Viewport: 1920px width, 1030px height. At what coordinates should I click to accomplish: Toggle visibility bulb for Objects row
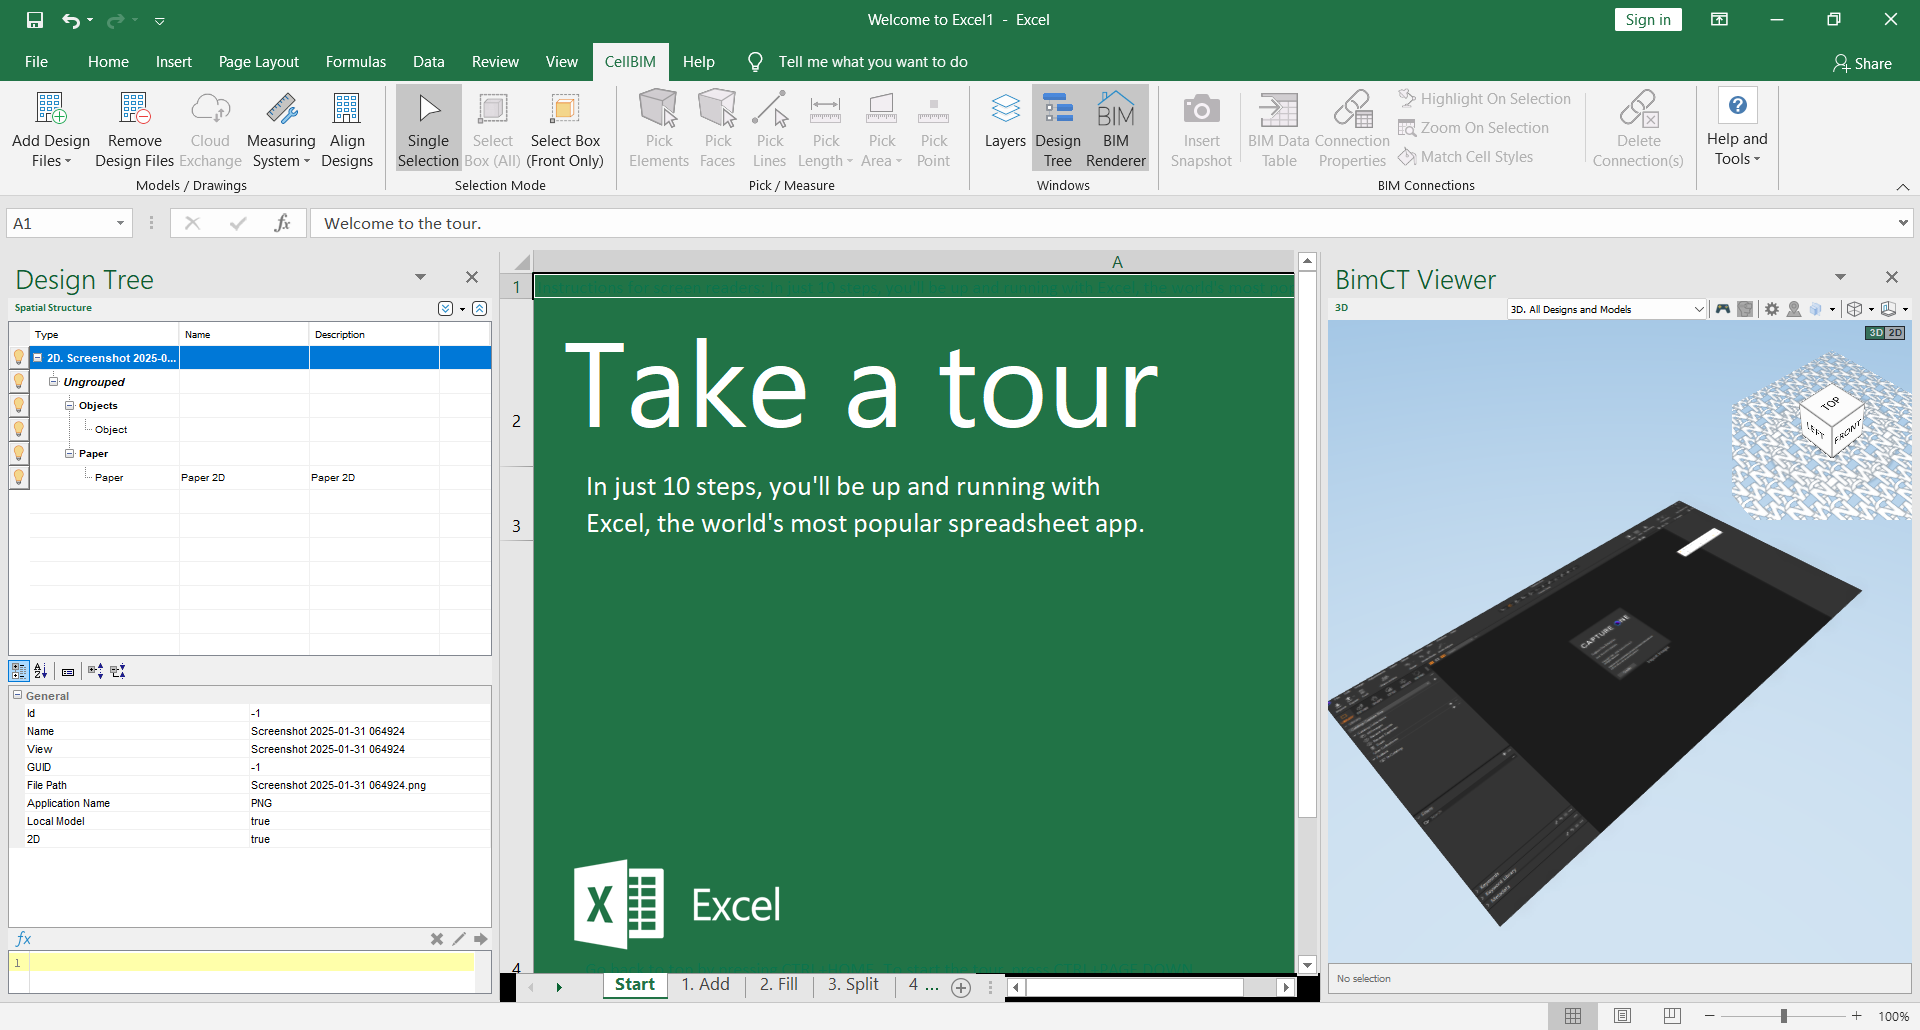19,405
